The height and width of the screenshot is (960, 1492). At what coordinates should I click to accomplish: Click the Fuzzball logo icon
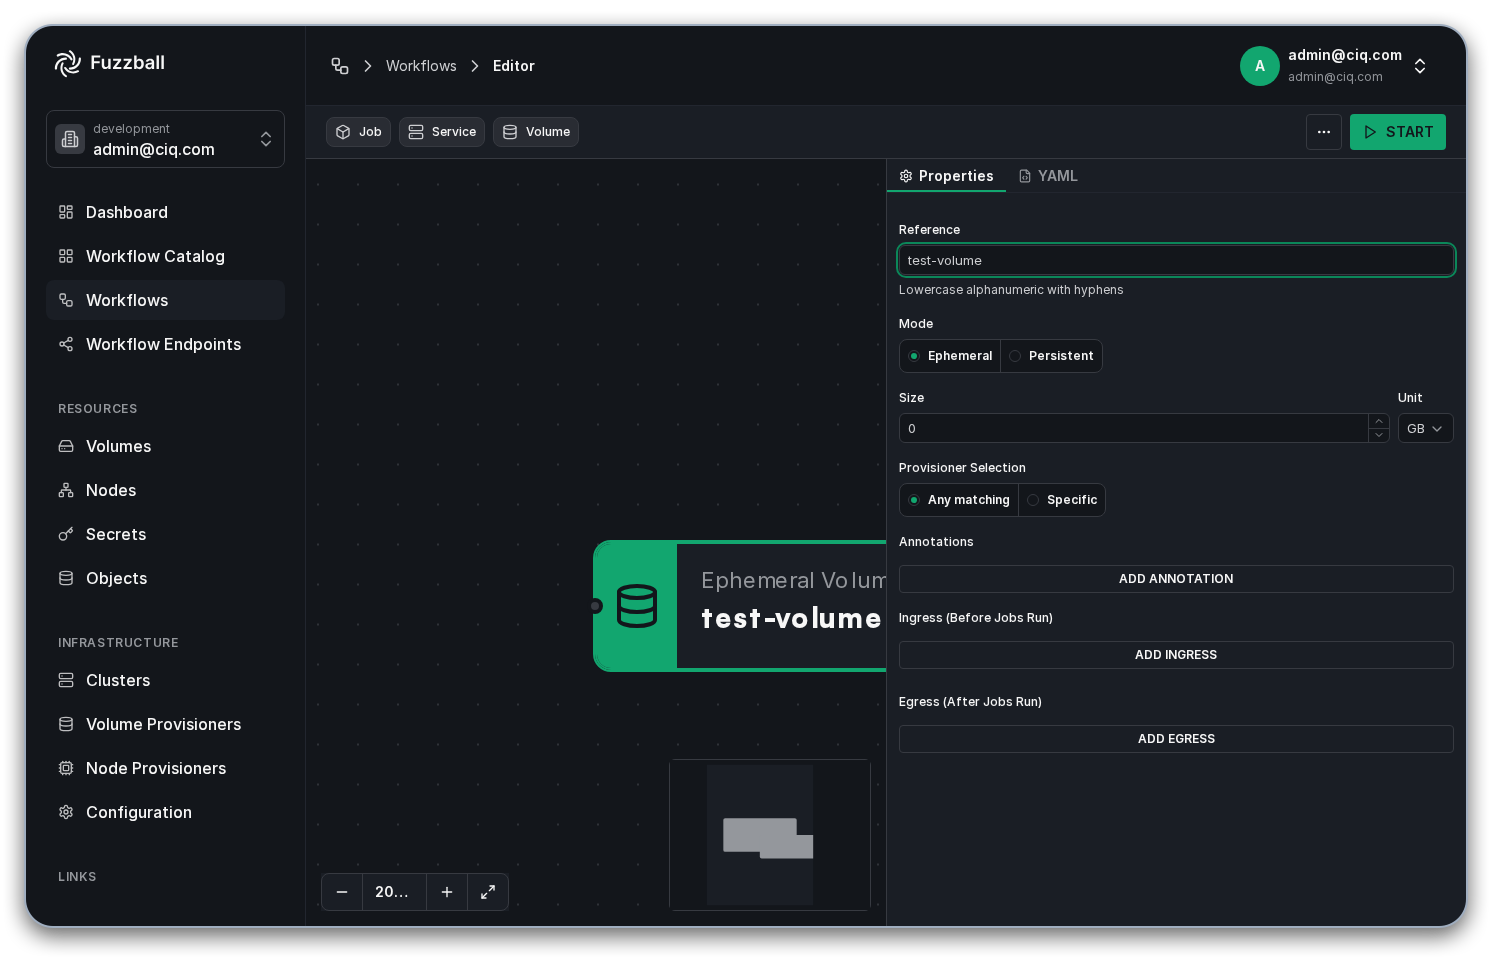68,63
